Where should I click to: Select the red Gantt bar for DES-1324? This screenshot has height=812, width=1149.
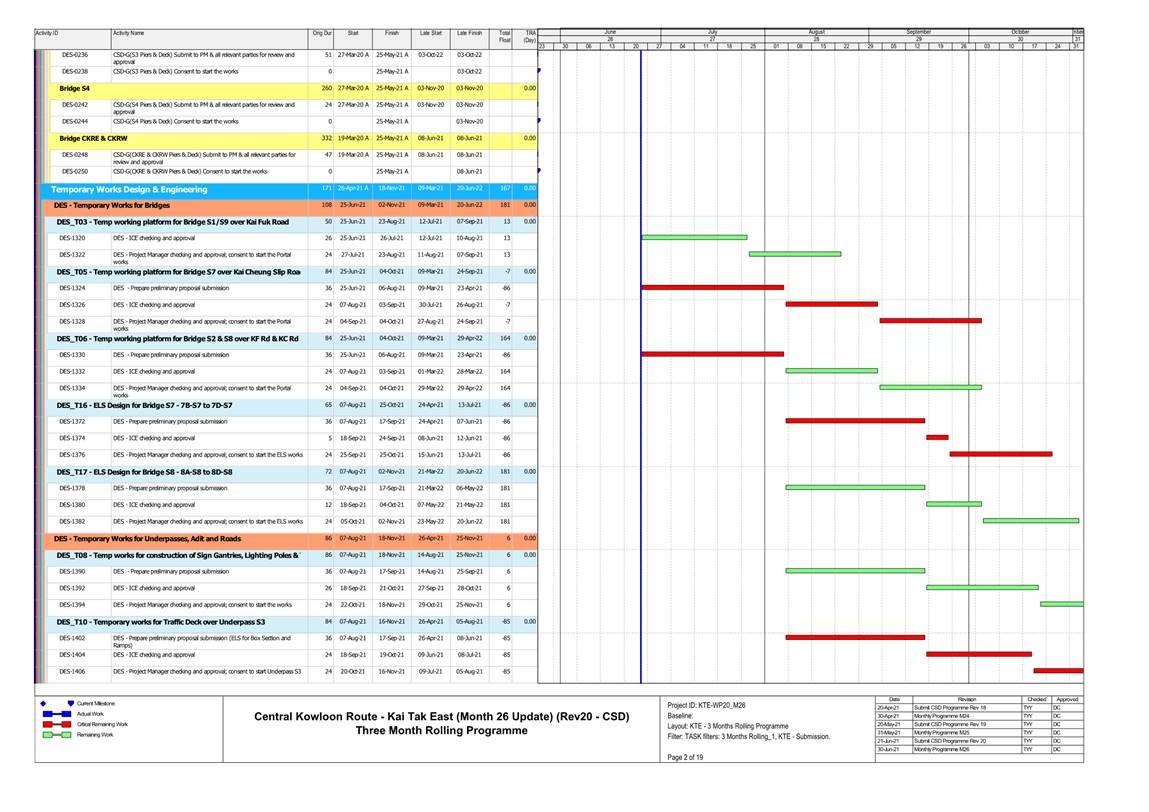point(711,287)
